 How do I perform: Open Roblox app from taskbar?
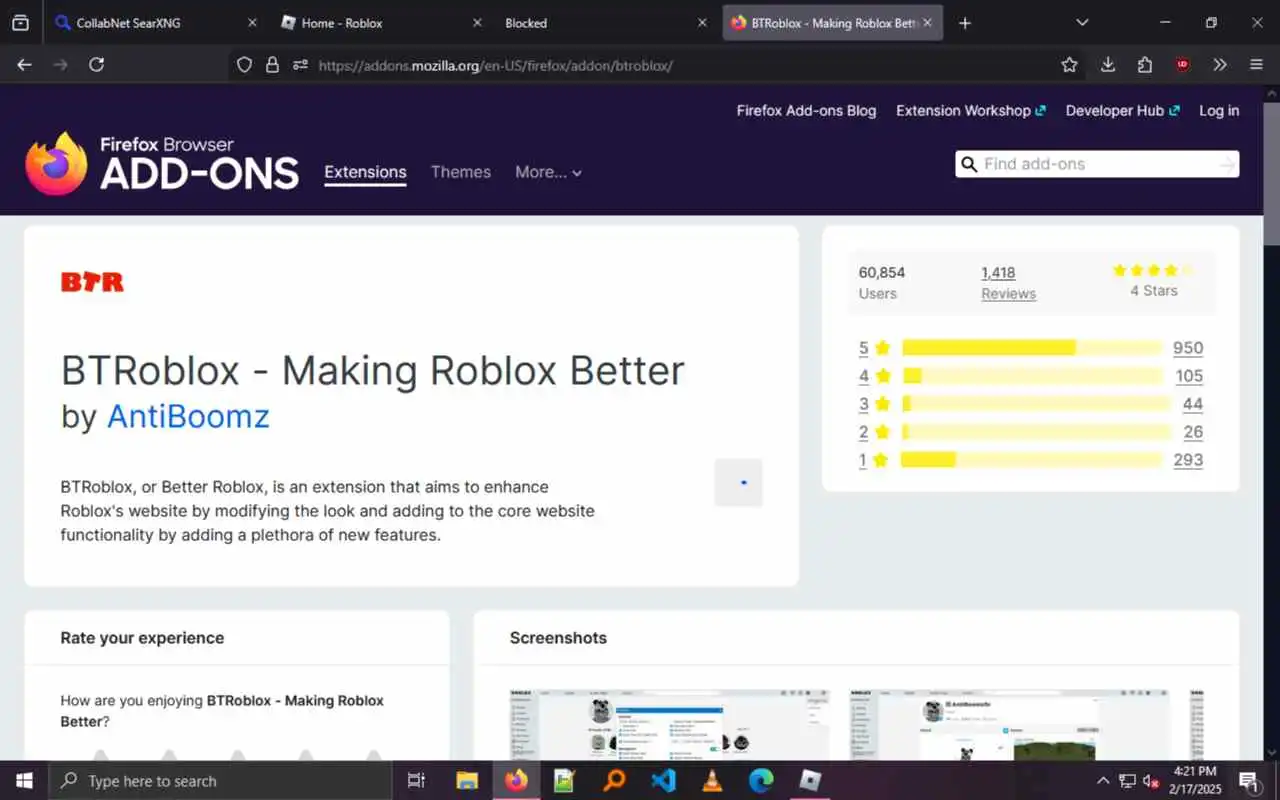point(810,781)
